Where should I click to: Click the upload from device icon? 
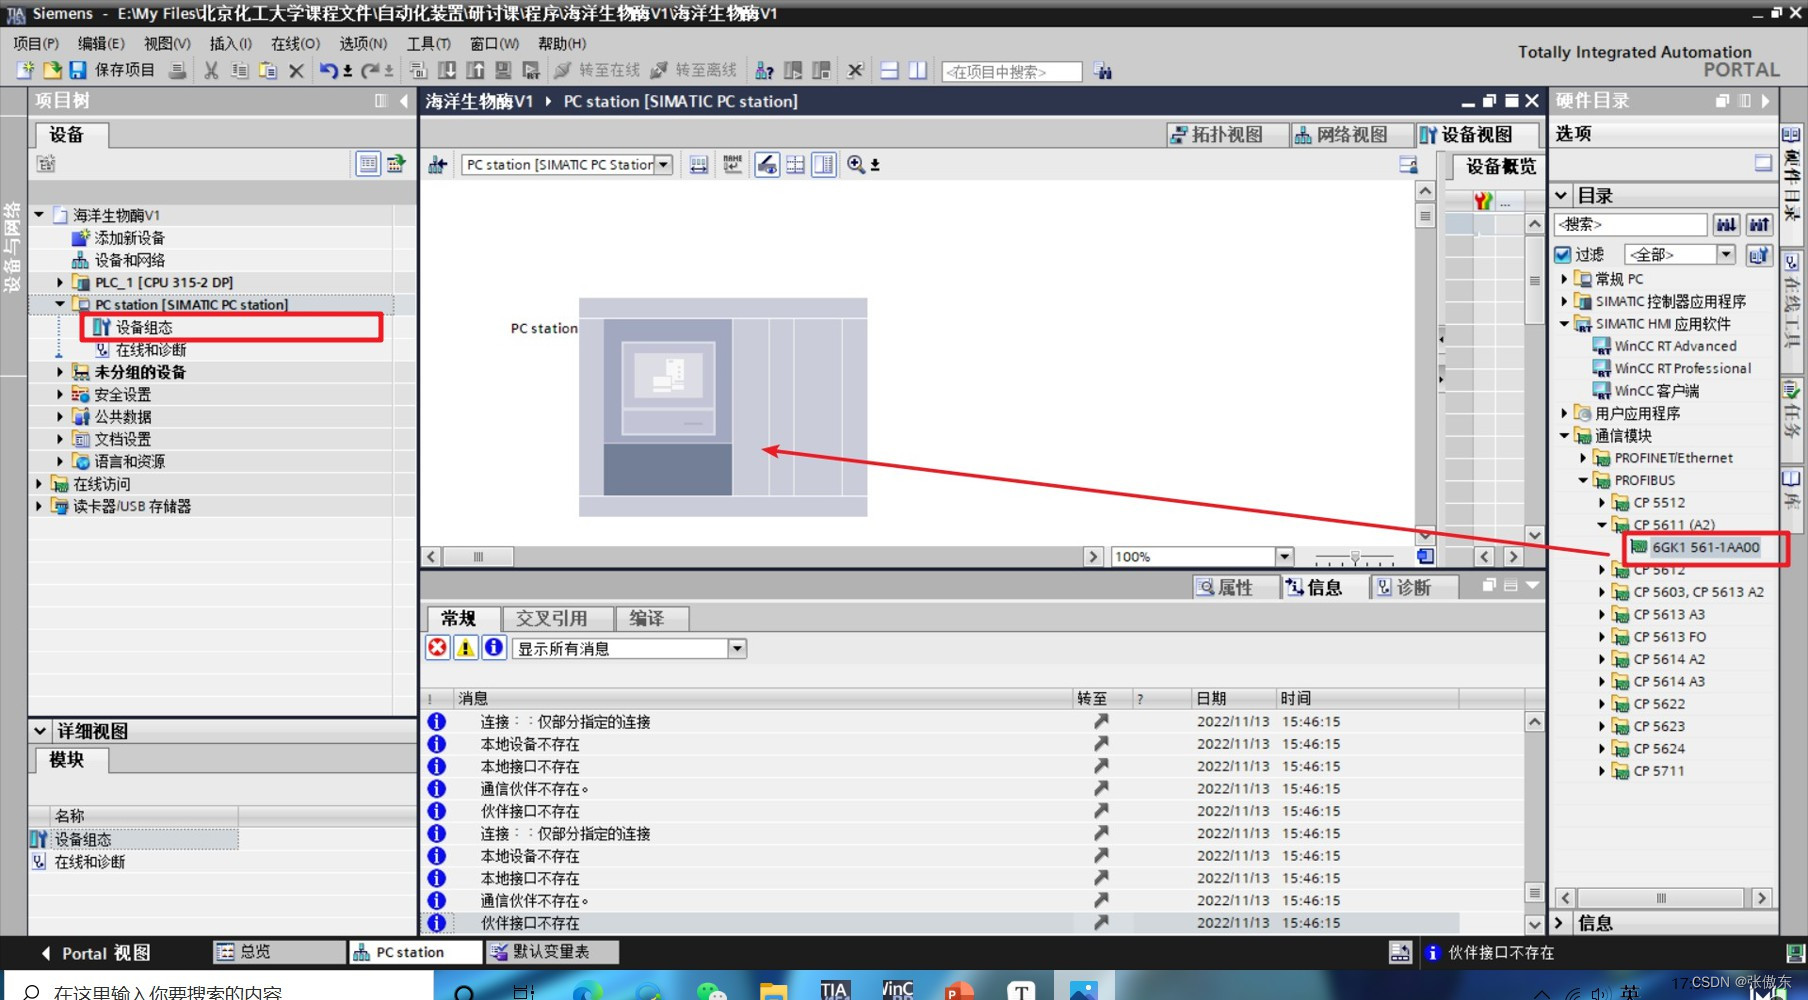[x=475, y=70]
